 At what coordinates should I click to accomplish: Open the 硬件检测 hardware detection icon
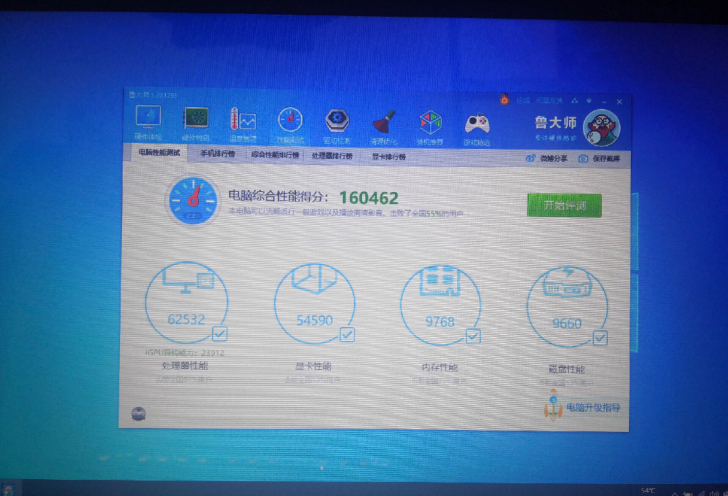click(195, 124)
